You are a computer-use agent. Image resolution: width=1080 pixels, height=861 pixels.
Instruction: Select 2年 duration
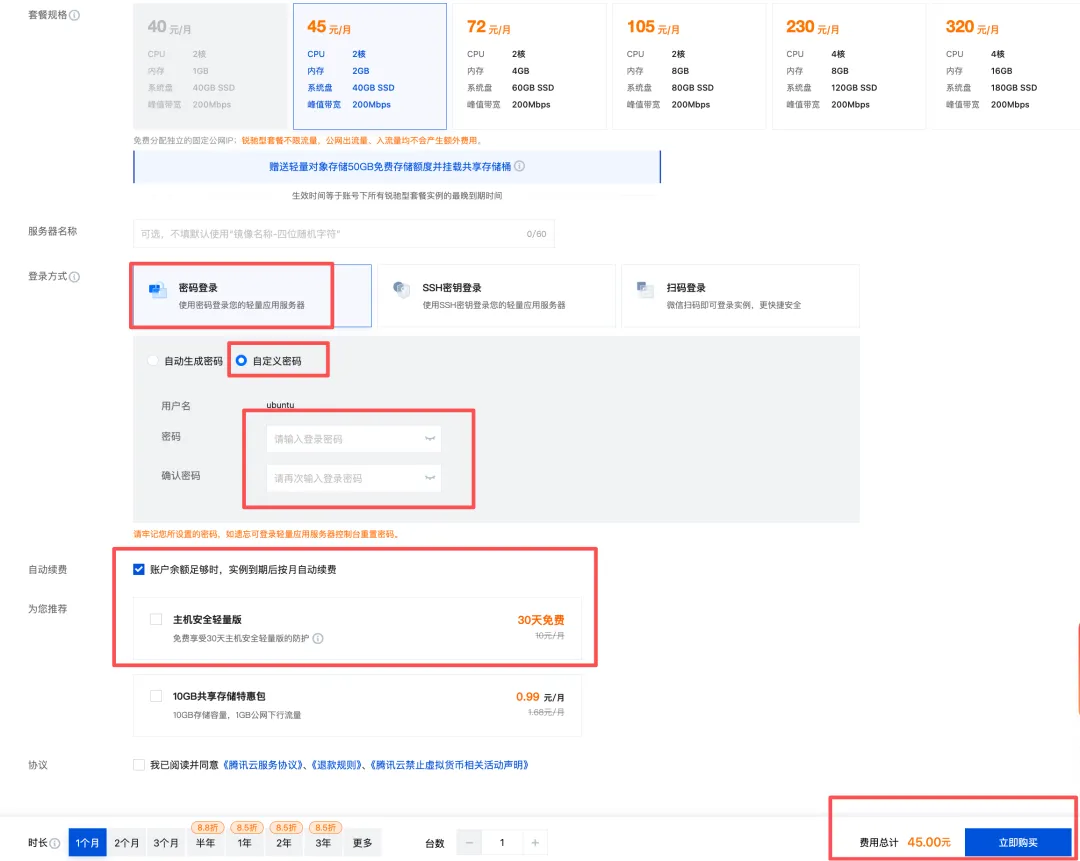point(284,842)
